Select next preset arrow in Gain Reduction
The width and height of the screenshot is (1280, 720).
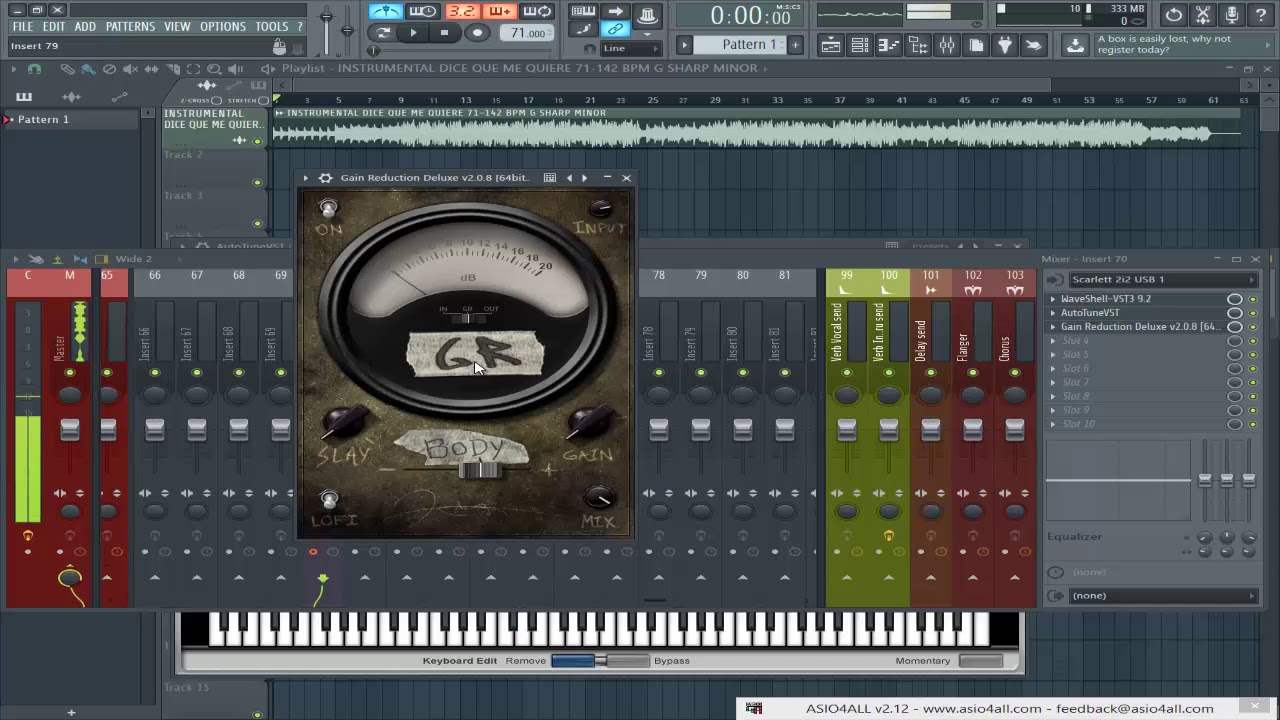point(585,178)
